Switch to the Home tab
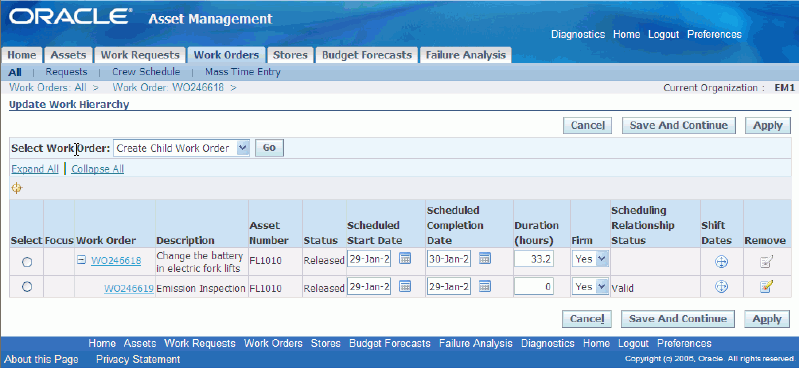Viewport: 799px width, 368px height. (x=22, y=55)
